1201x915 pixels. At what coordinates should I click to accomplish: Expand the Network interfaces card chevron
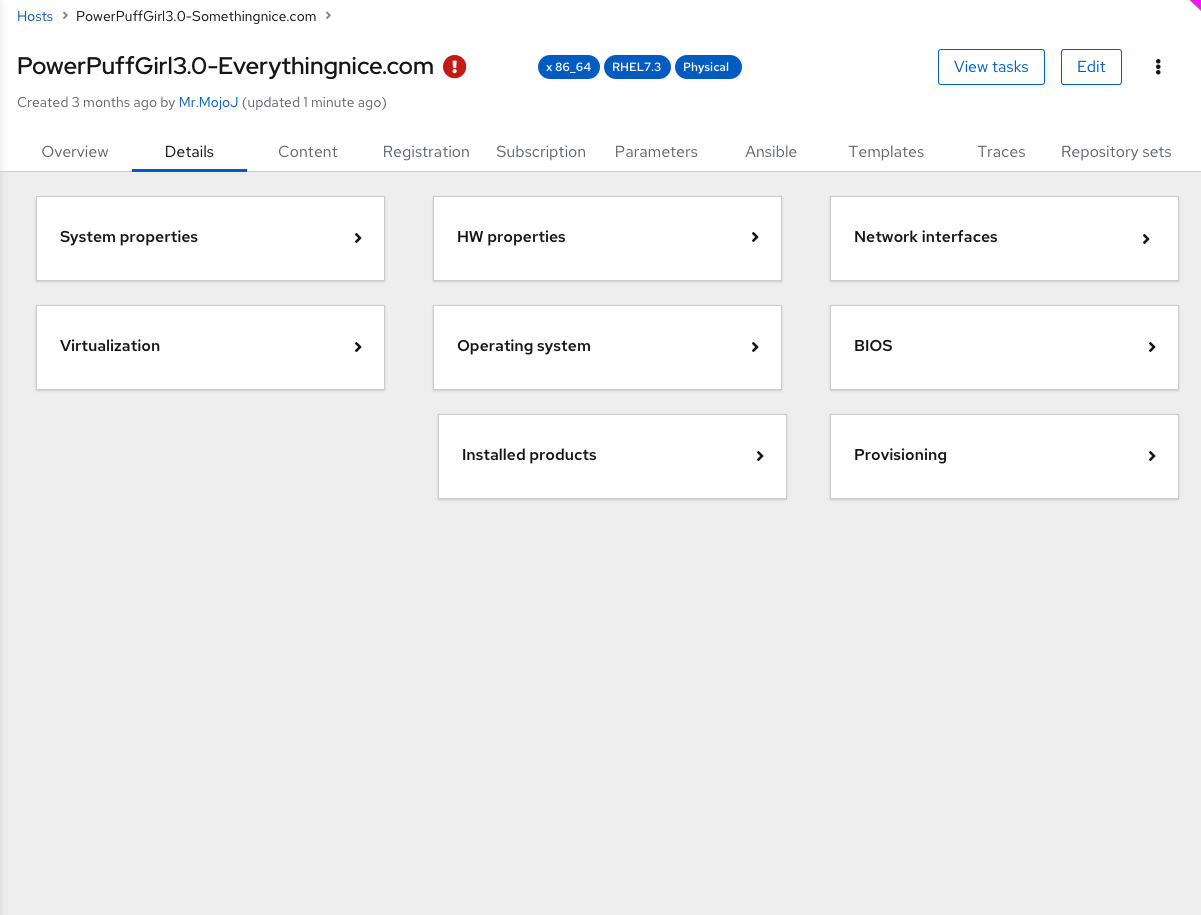tap(1146, 239)
